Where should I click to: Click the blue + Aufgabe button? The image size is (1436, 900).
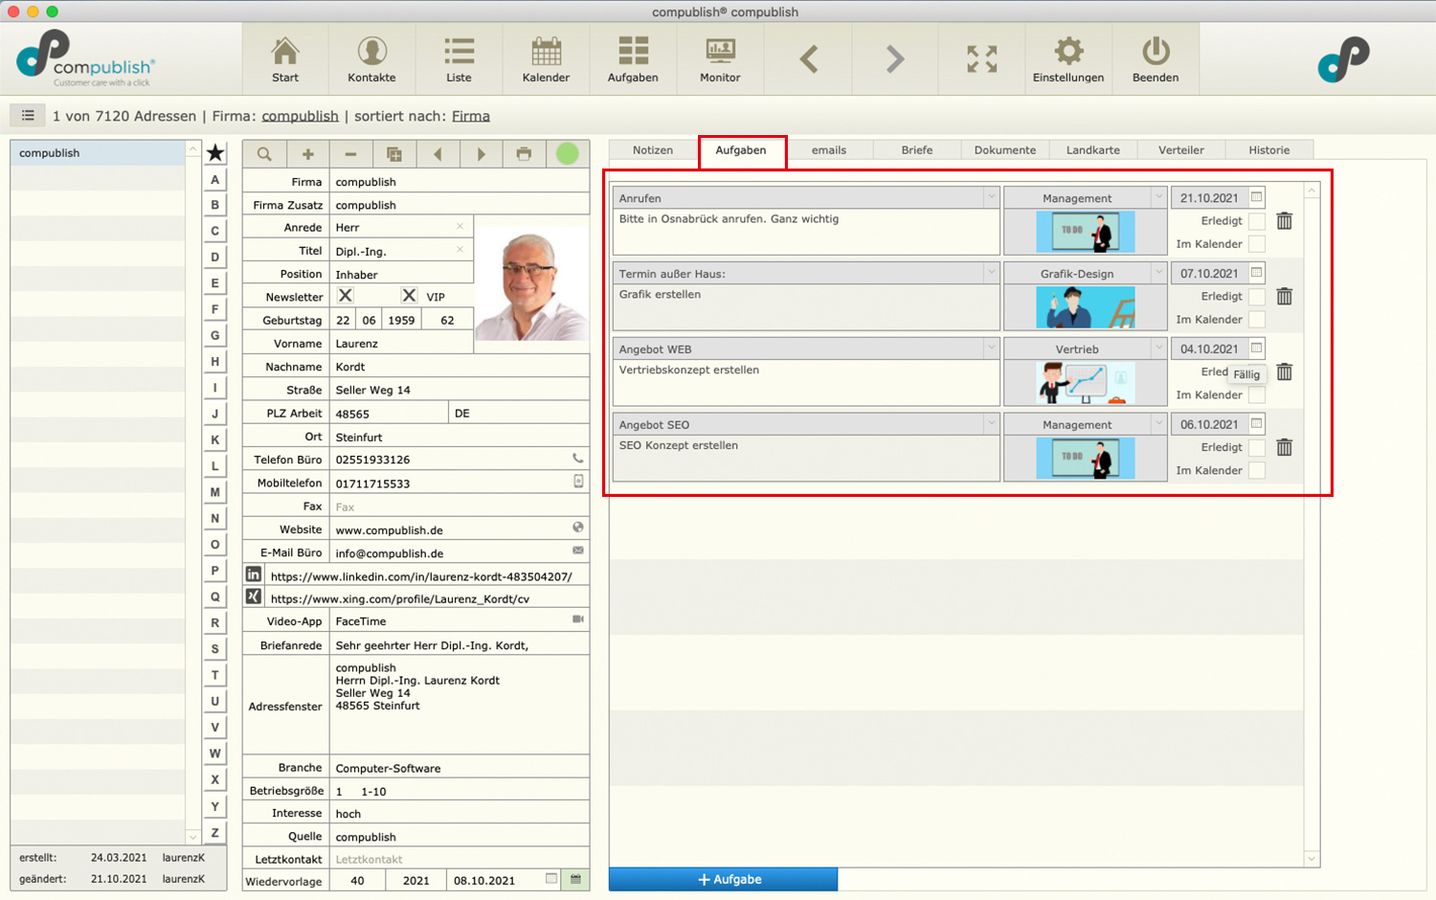[x=723, y=879]
